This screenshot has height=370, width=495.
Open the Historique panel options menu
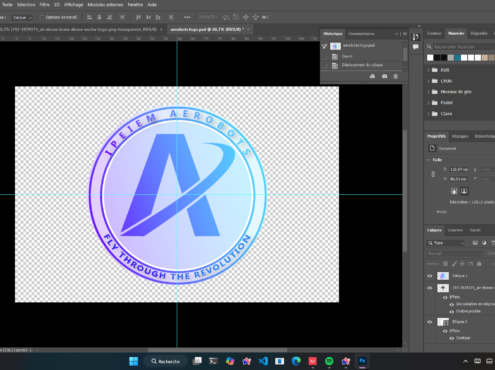point(405,34)
